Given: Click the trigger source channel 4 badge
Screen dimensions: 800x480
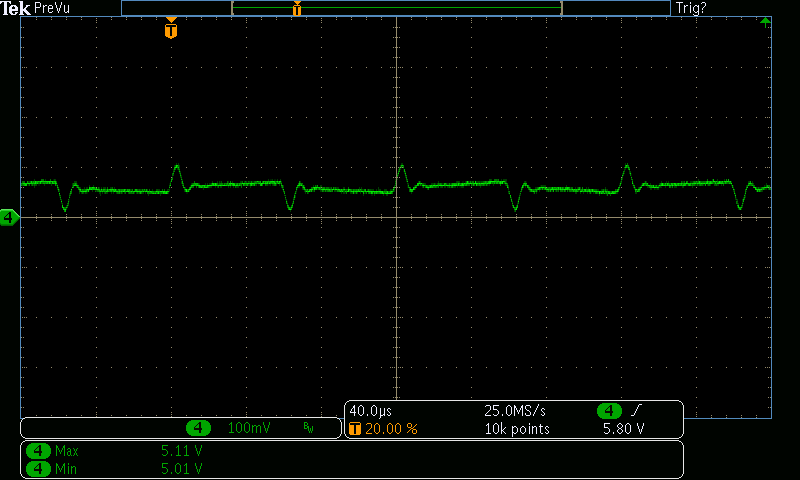Looking at the screenshot, I should click(x=609, y=410).
